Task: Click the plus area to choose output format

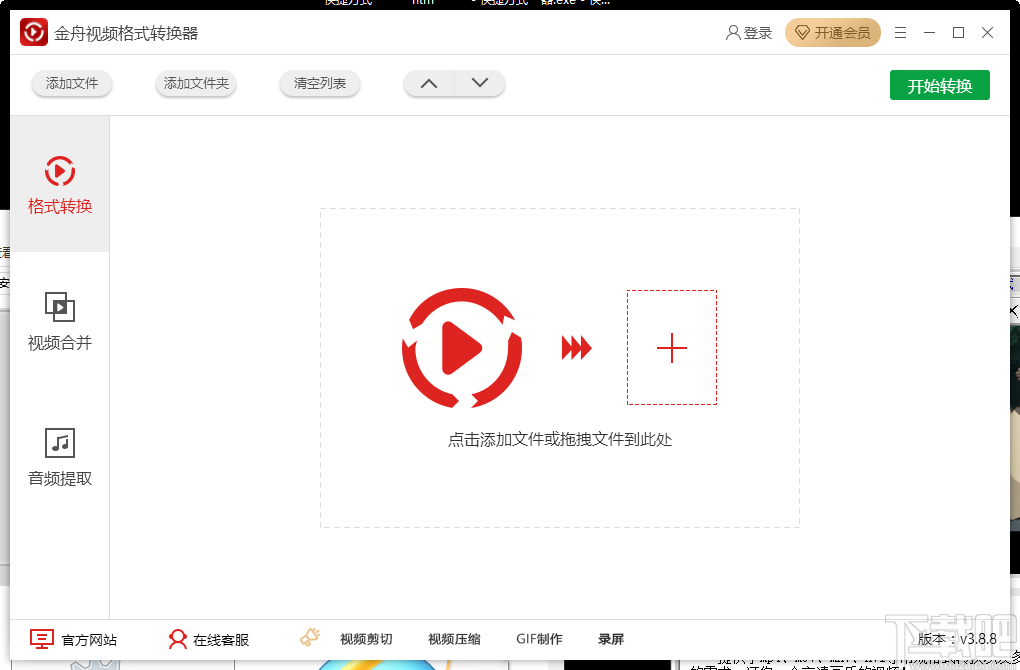Action: [671, 348]
